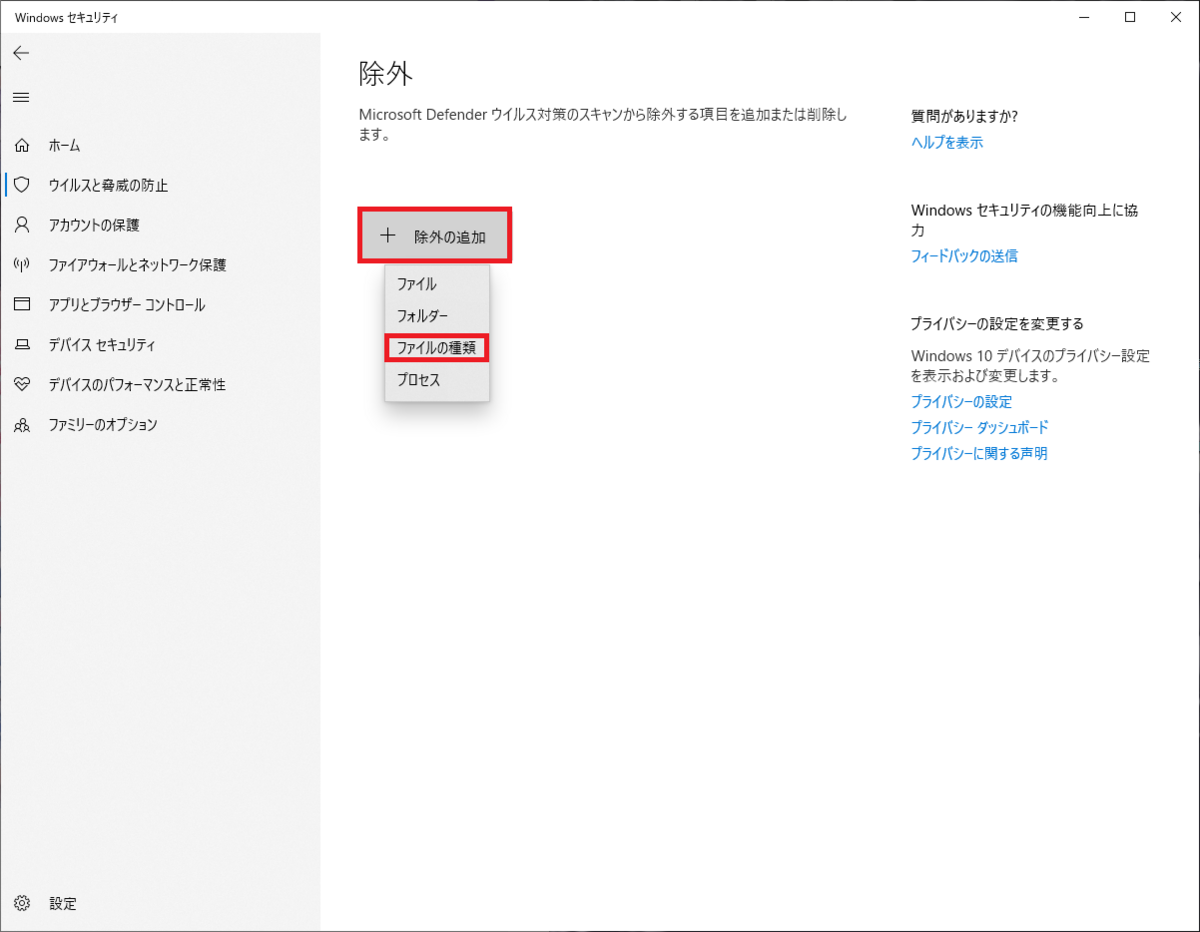
Task: Choose ファイルの種類 in the dropdown menu
Action: 437,348
